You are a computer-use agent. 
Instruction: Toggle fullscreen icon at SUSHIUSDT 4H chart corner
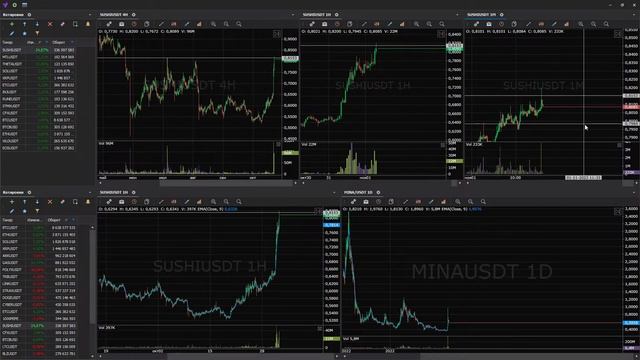click(276, 34)
